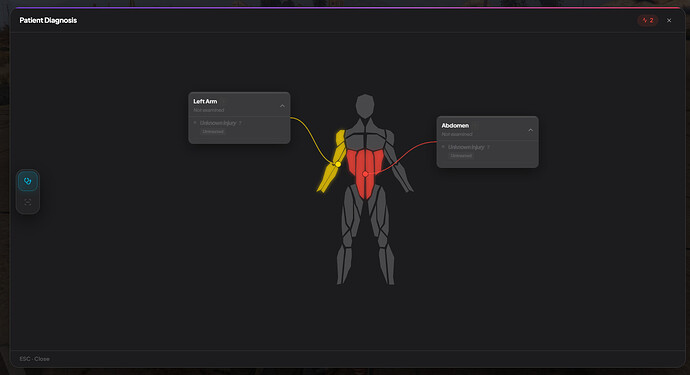Select Unknown Injury in Abdomen card
Screen dimensions: 690x375
[466, 147]
